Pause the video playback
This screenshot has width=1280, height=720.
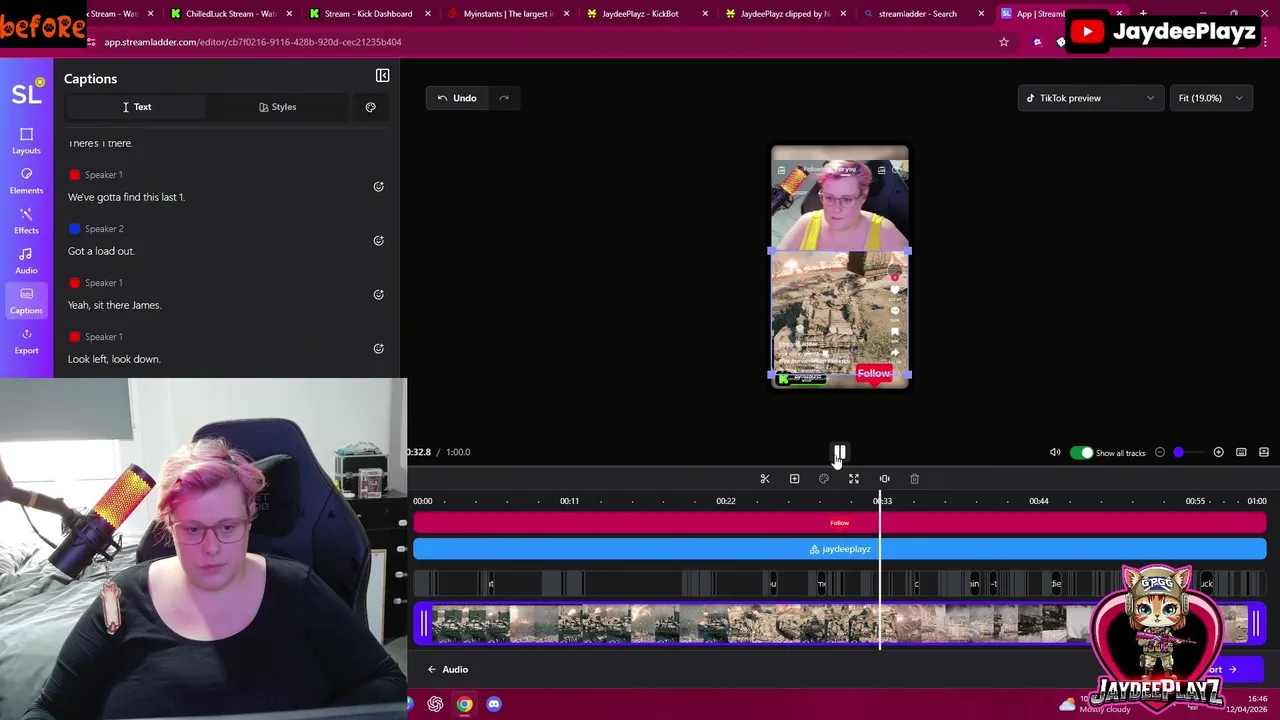click(x=840, y=453)
